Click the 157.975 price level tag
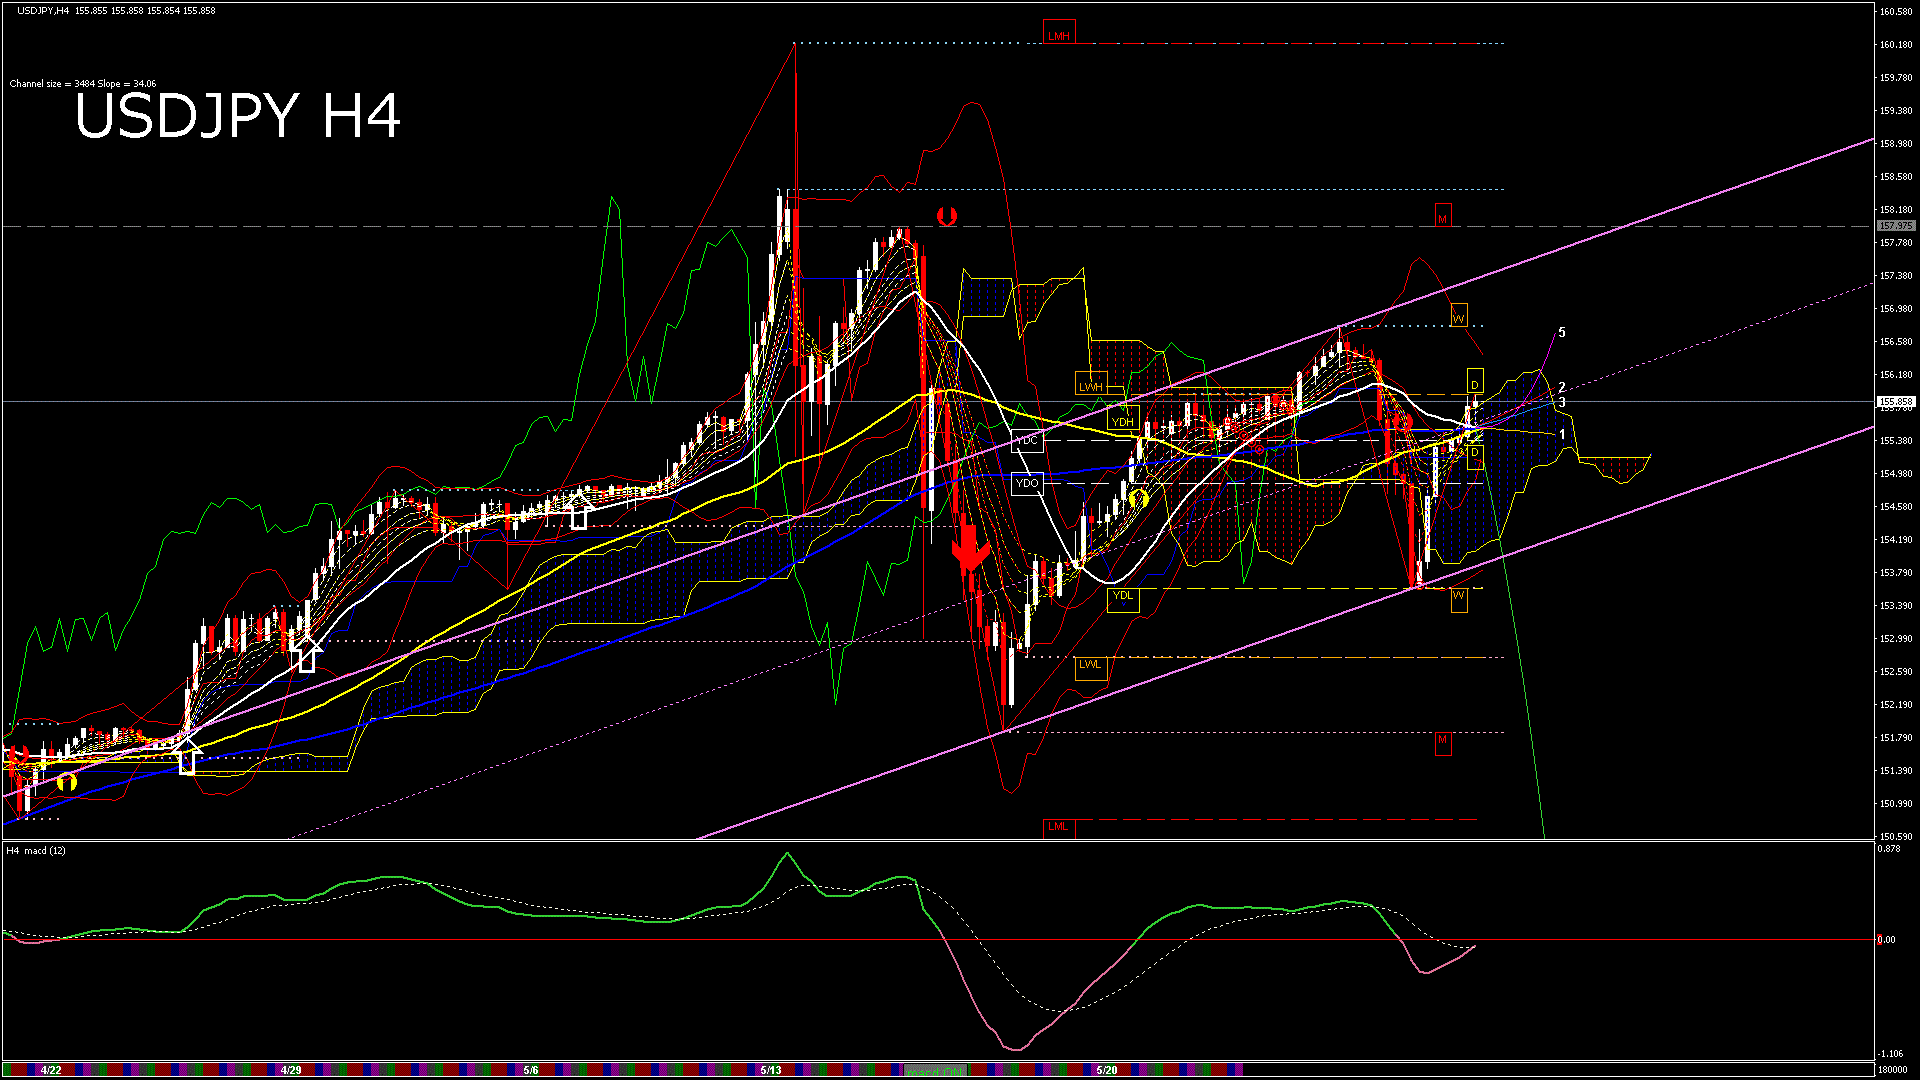Image resolution: width=1920 pixels, height=1080 pixels. coord(1896,226)
